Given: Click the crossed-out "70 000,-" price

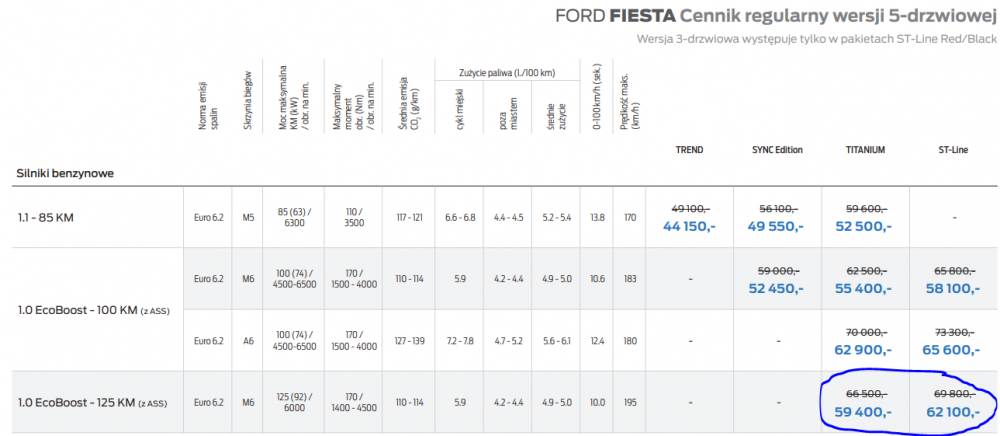Looking at the screenshot, I should pyautogui.click(x=865, y=331).
